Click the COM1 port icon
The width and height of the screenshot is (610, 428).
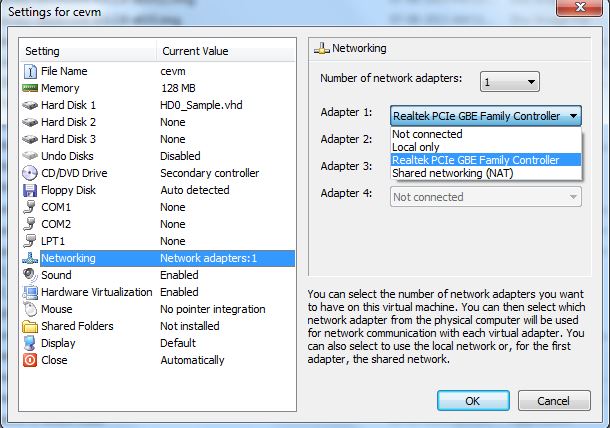point(30,207)
